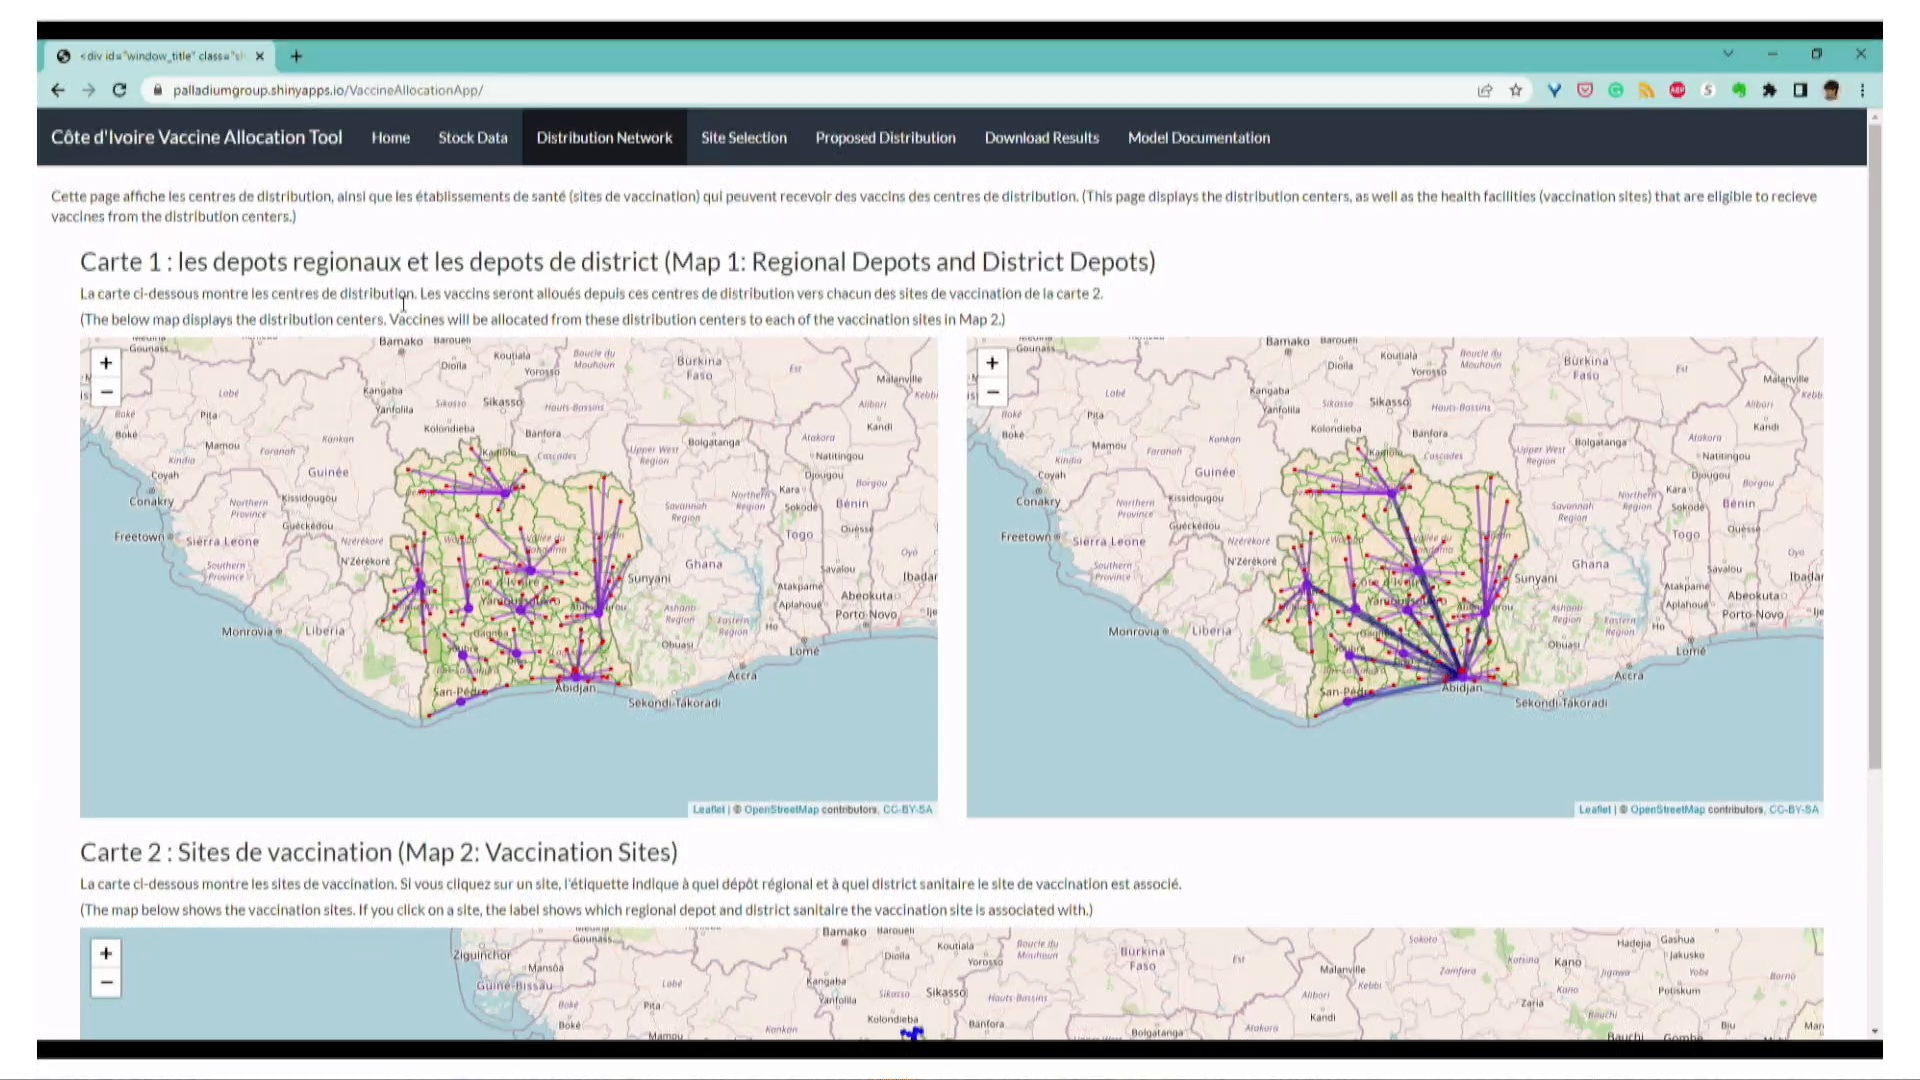Viewport: 1920px width, 1080px height.
Task: Open the Proposed Distribution page
Action: pyautogui.click(x=885, y=137)
